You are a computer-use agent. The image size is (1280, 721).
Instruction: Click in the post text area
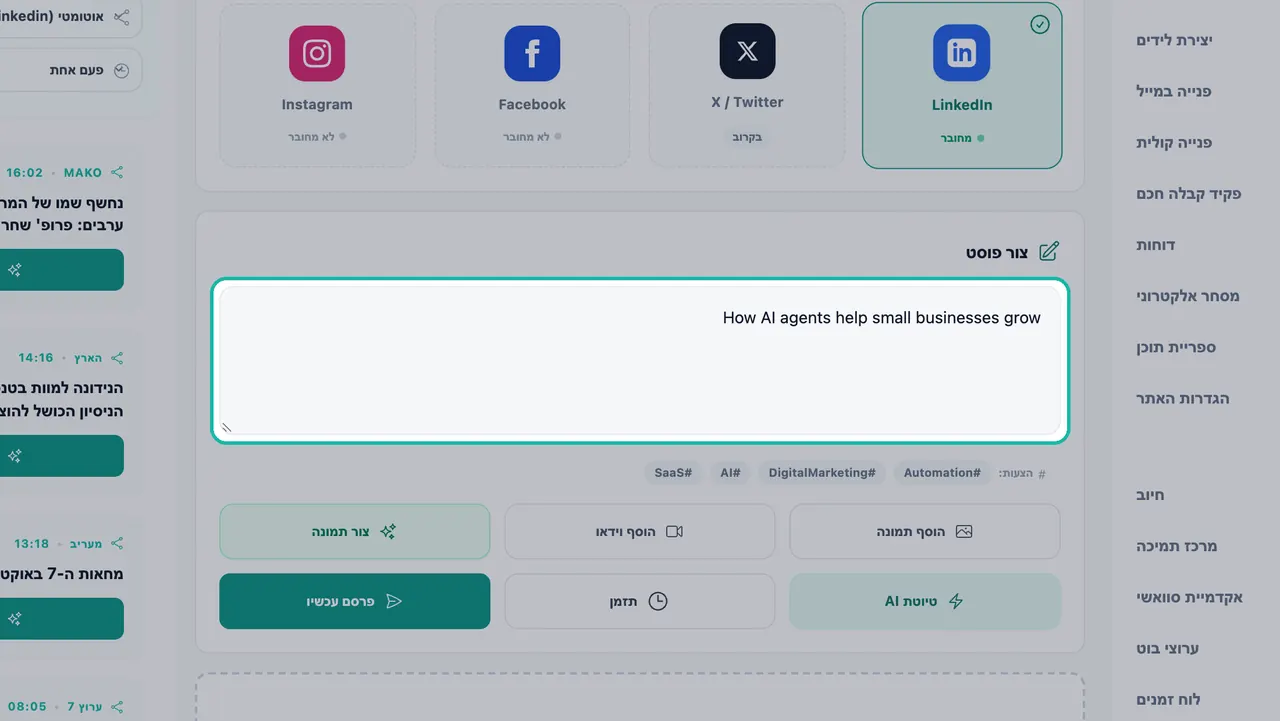(640, 361)
